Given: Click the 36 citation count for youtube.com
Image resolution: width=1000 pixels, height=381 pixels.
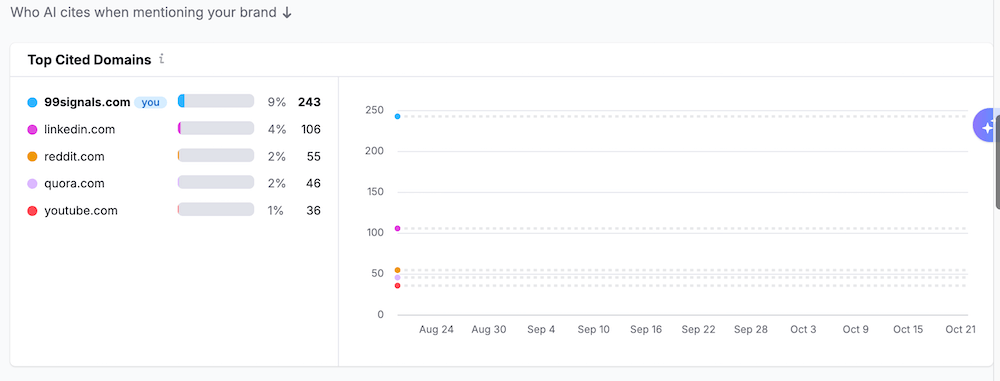Looking at the screenshot, I should click(313, 211).
